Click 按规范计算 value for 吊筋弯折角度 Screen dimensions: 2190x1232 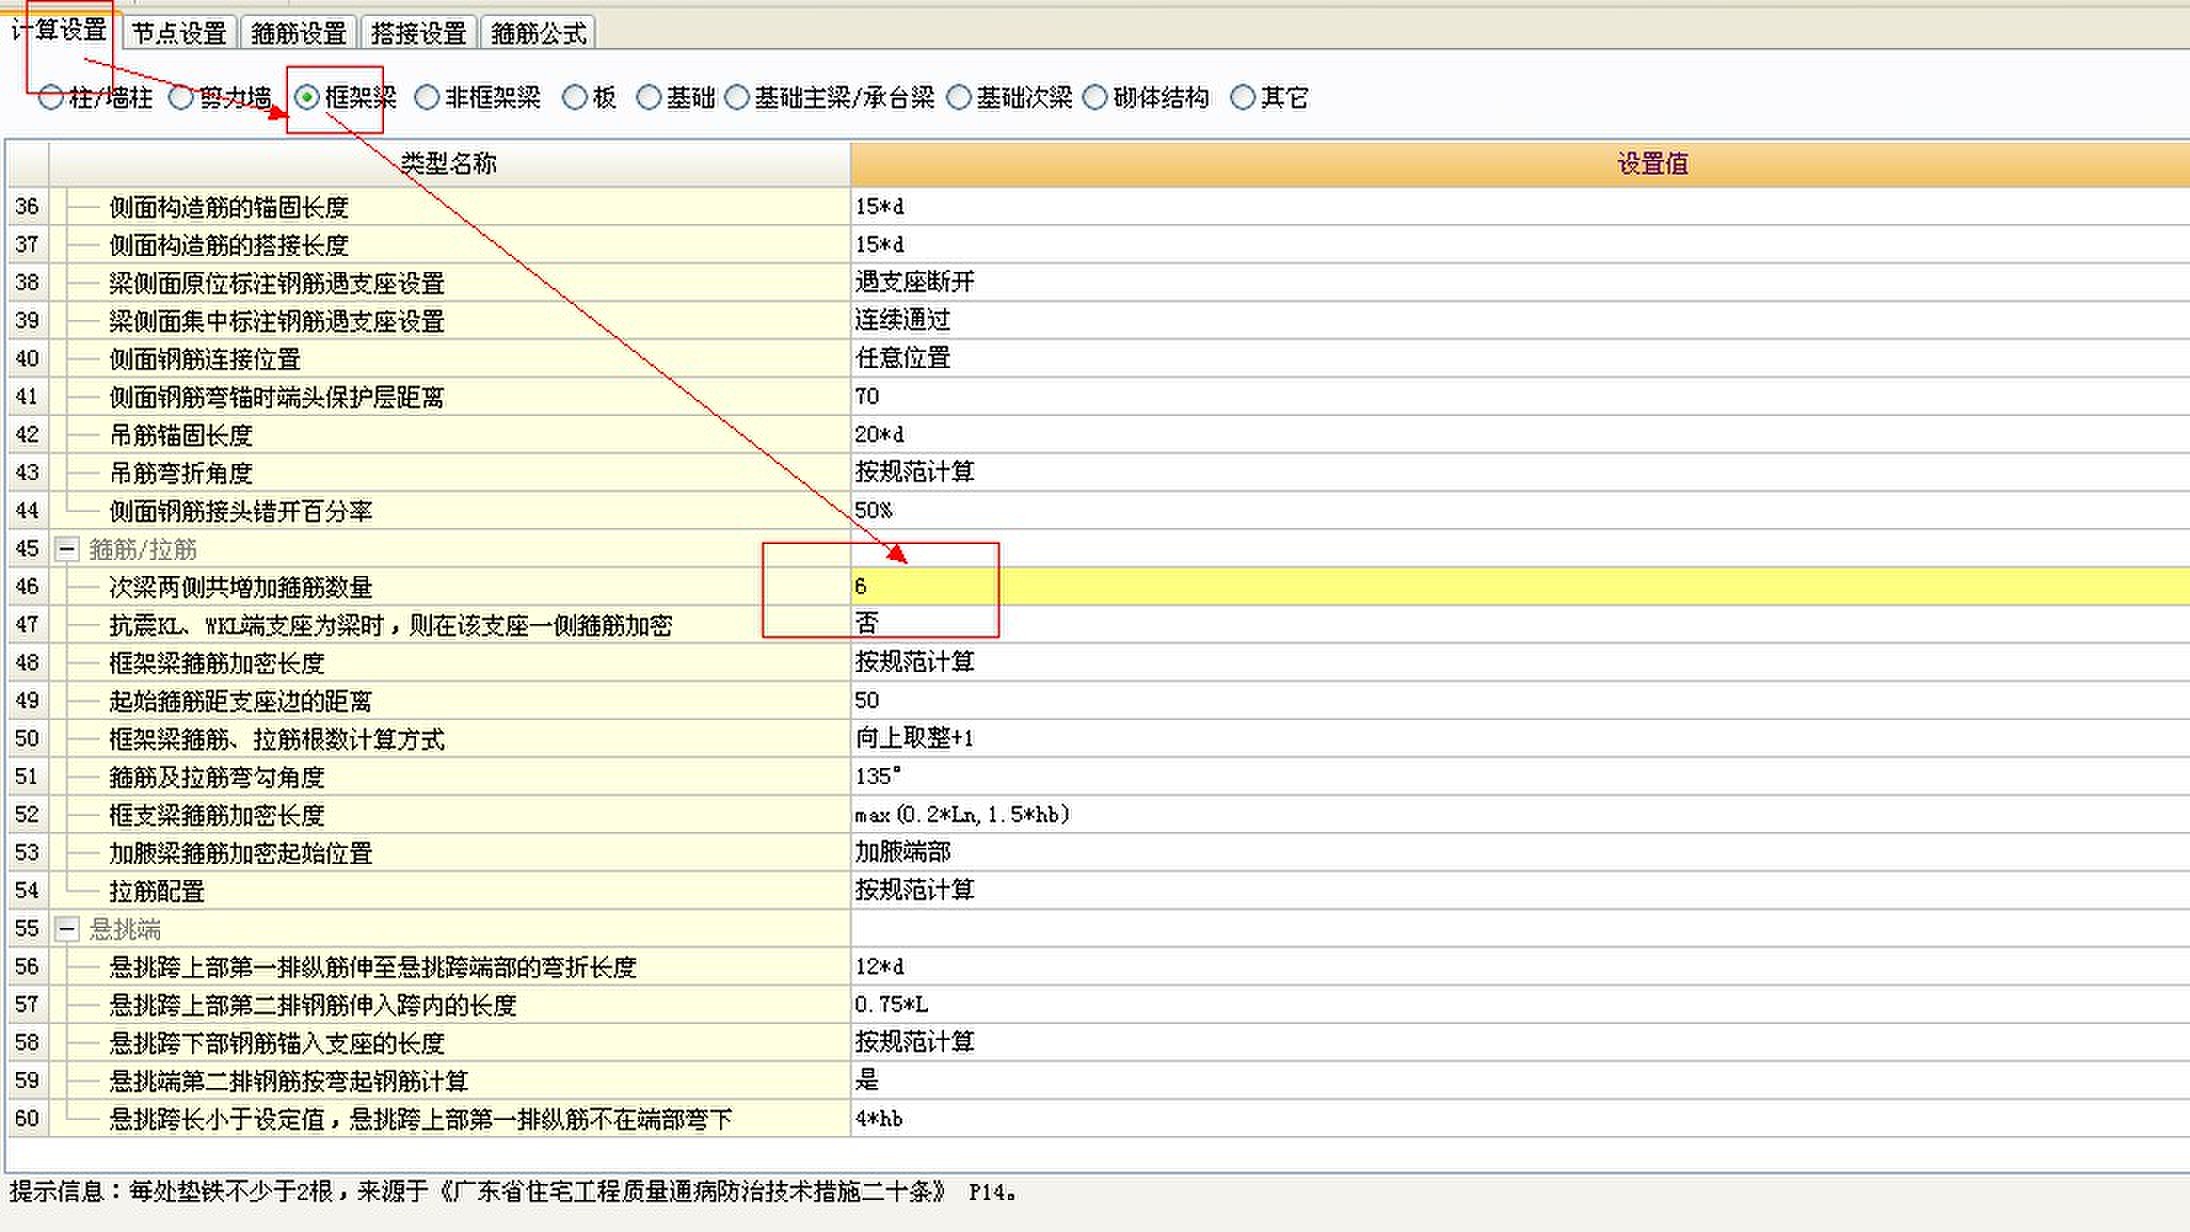coord(914,472)
